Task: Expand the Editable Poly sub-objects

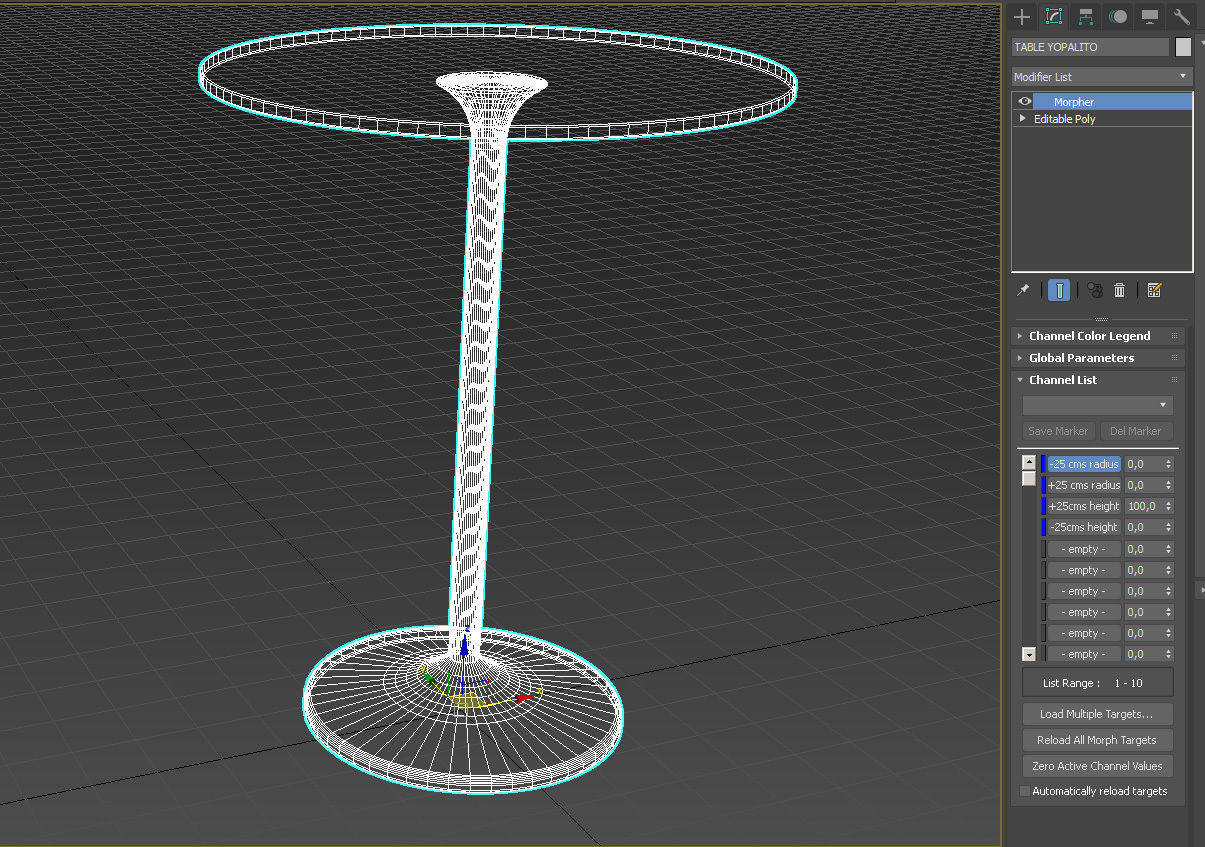Action: pyautogui.click(x=1022, y=118)
